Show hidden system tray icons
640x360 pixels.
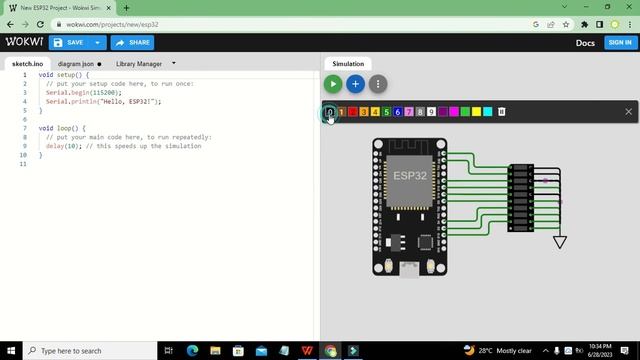tap(546, 351)
